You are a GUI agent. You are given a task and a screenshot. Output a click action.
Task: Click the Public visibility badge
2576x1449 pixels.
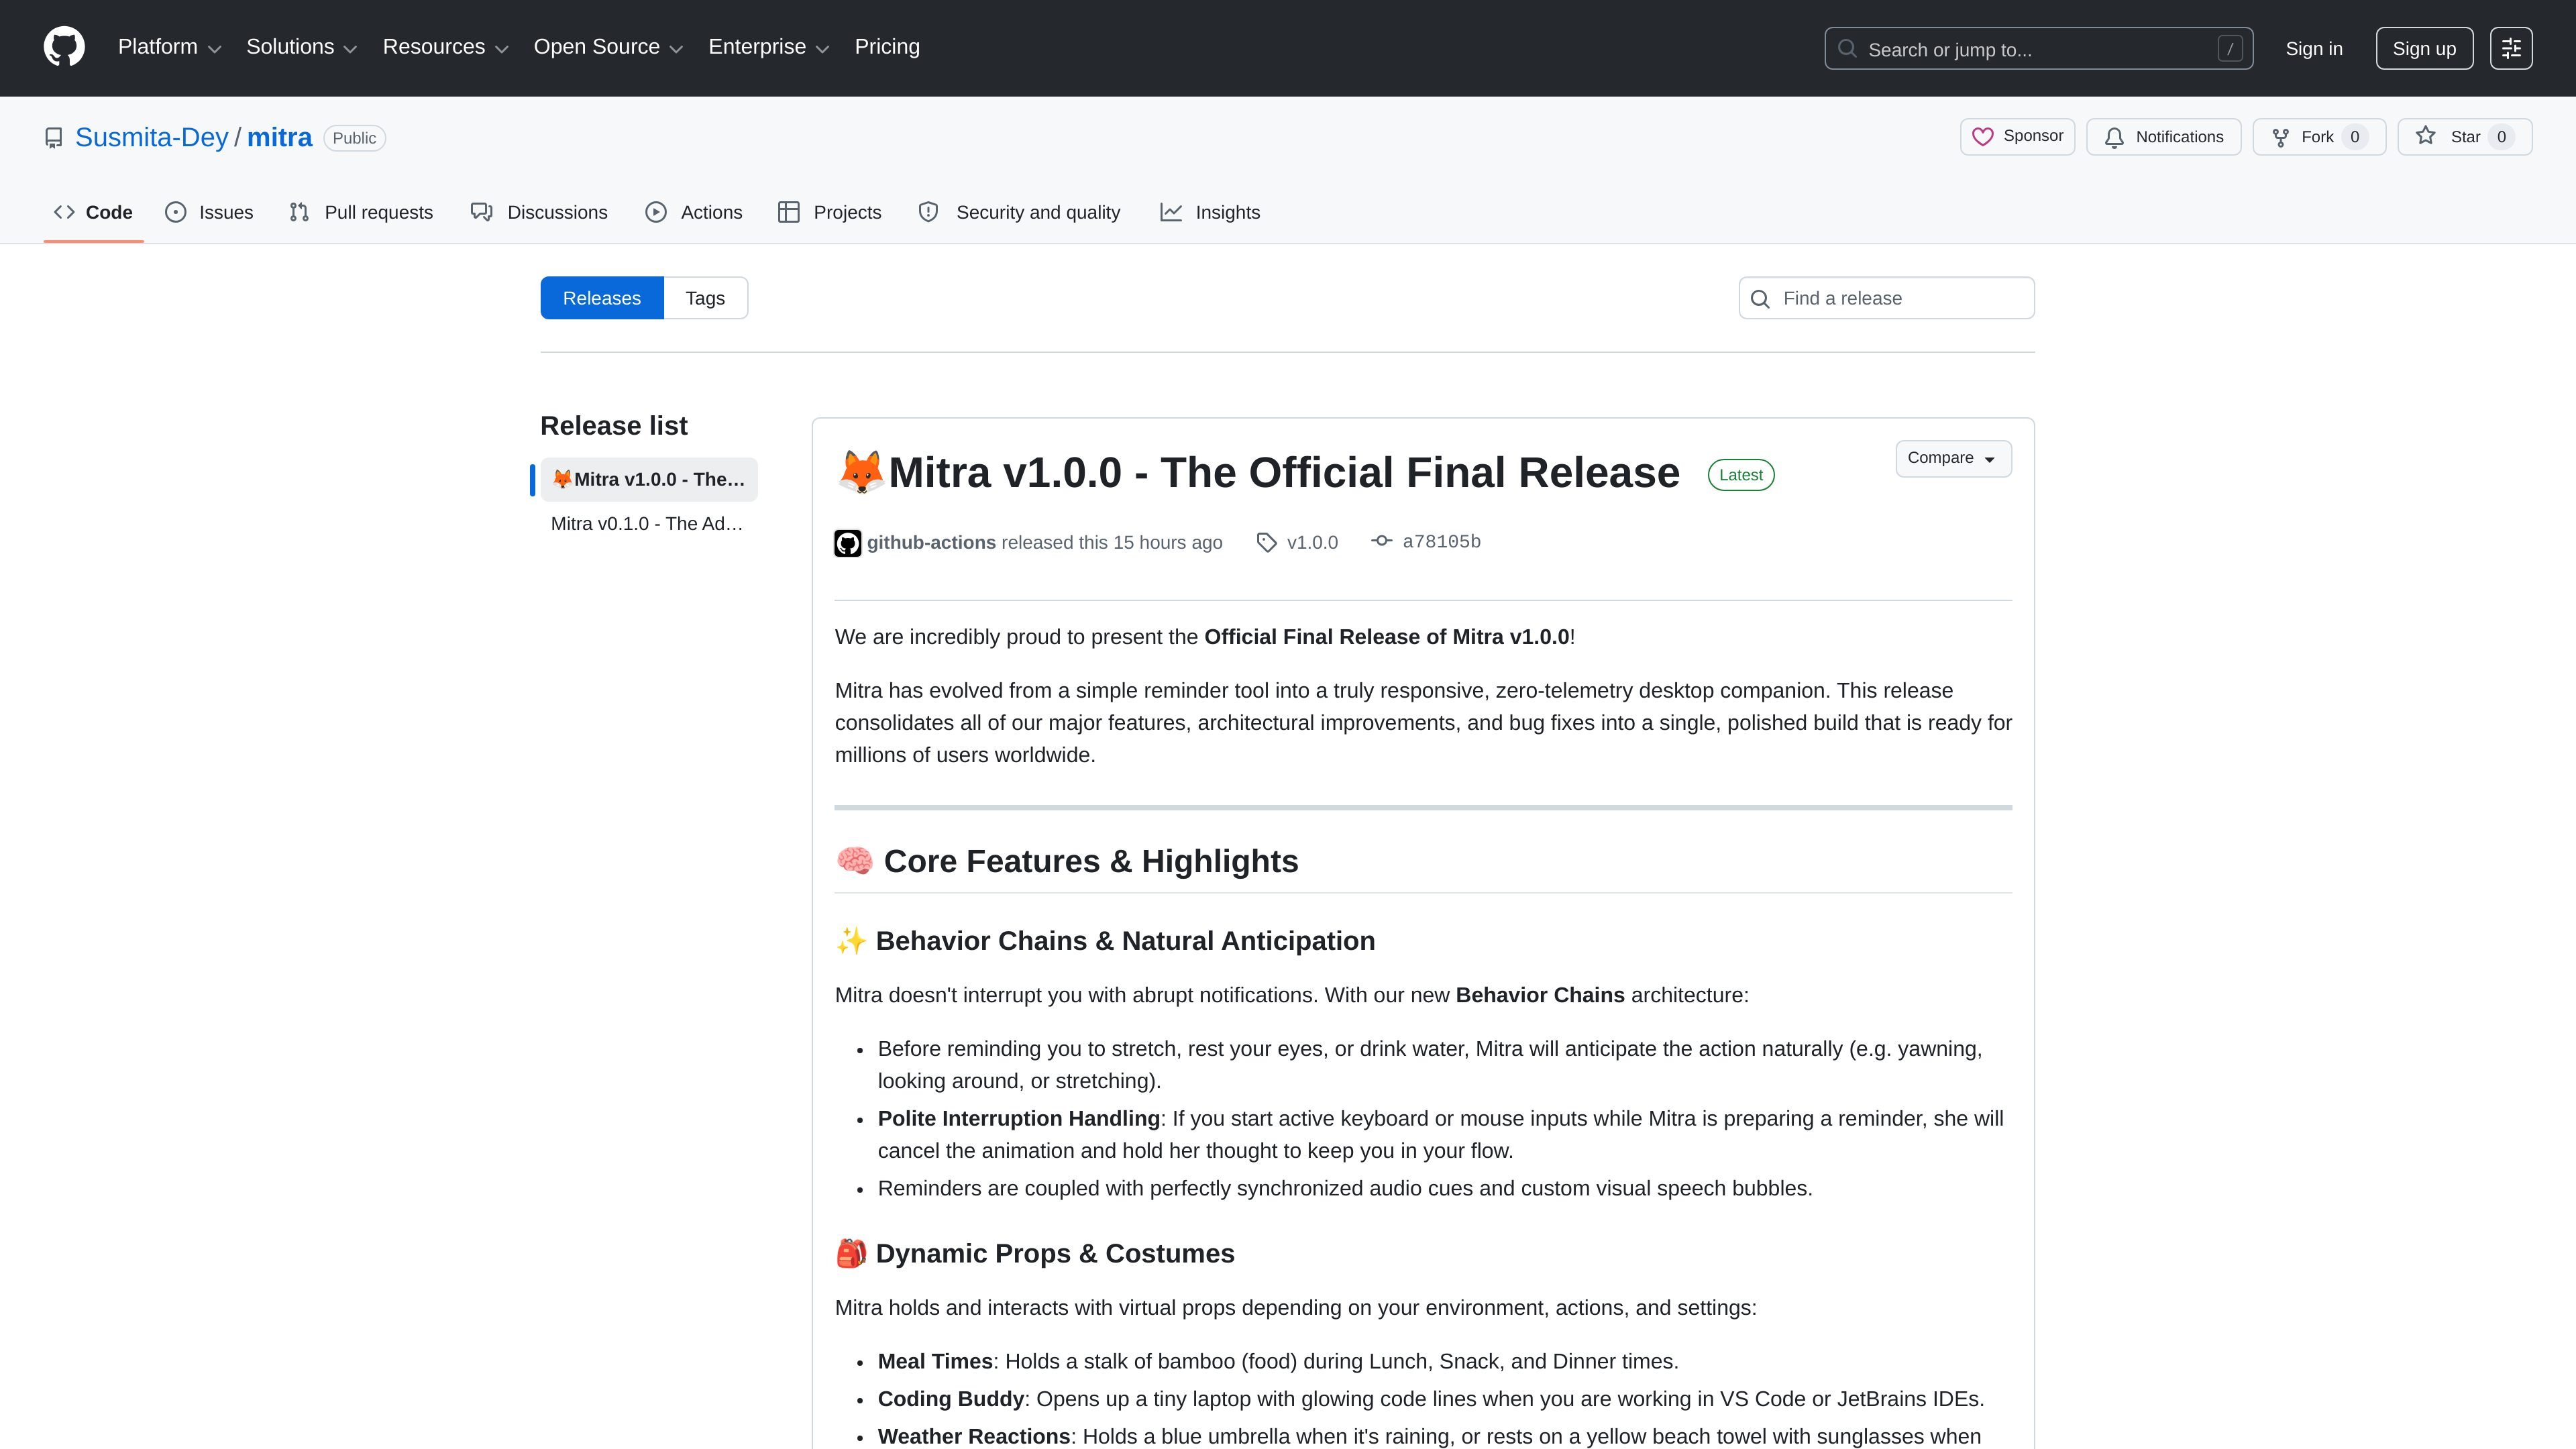coord(354,138)
